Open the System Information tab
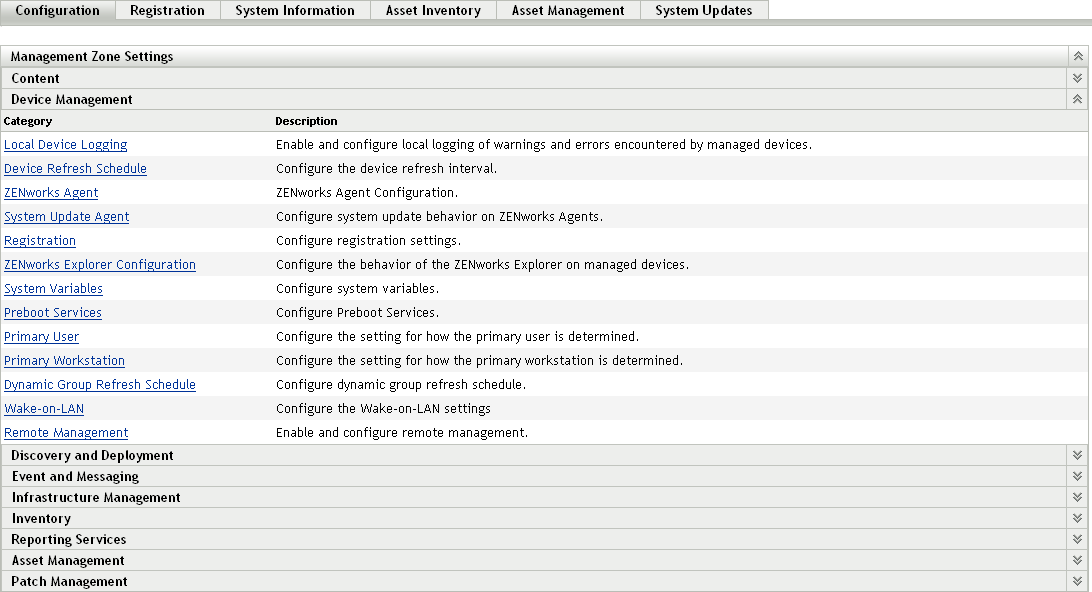 [295, 11]
